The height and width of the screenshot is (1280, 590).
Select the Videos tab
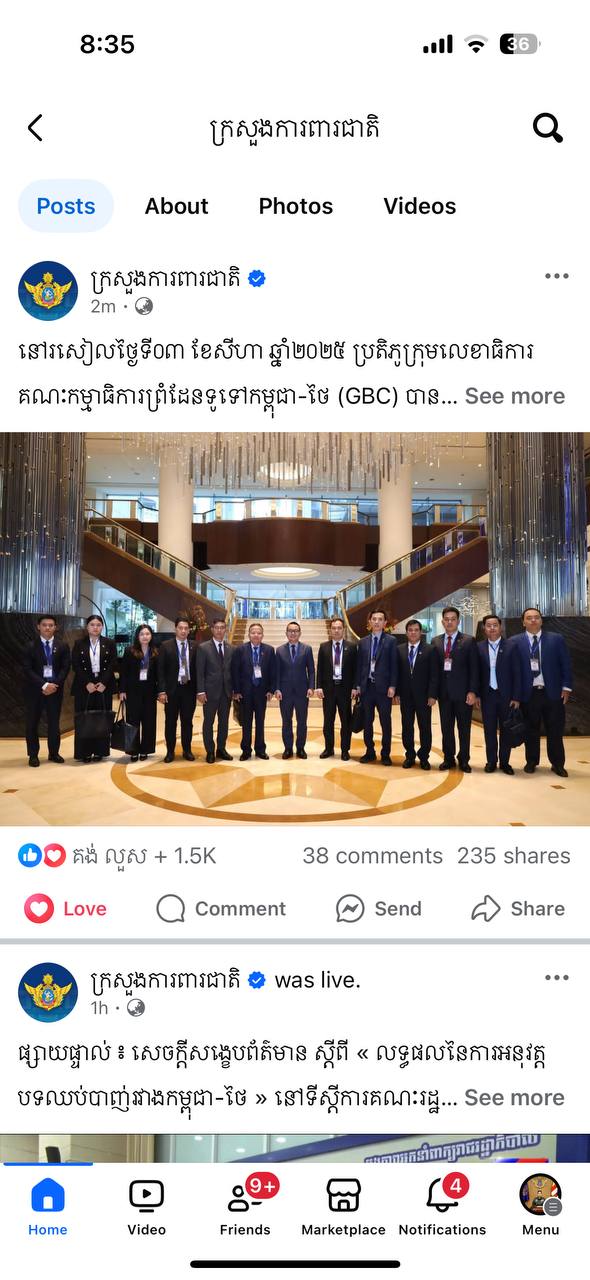pyautogui.click(x=420, y=206)
